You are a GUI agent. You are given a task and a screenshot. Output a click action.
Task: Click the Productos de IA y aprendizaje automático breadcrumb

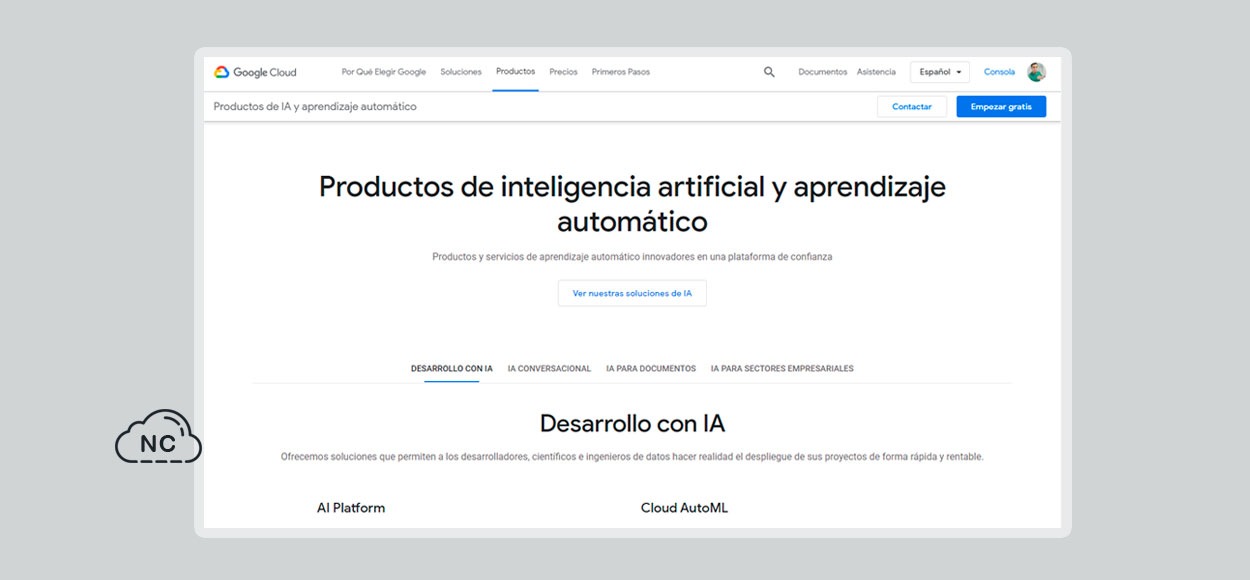[x=315, y=107]
